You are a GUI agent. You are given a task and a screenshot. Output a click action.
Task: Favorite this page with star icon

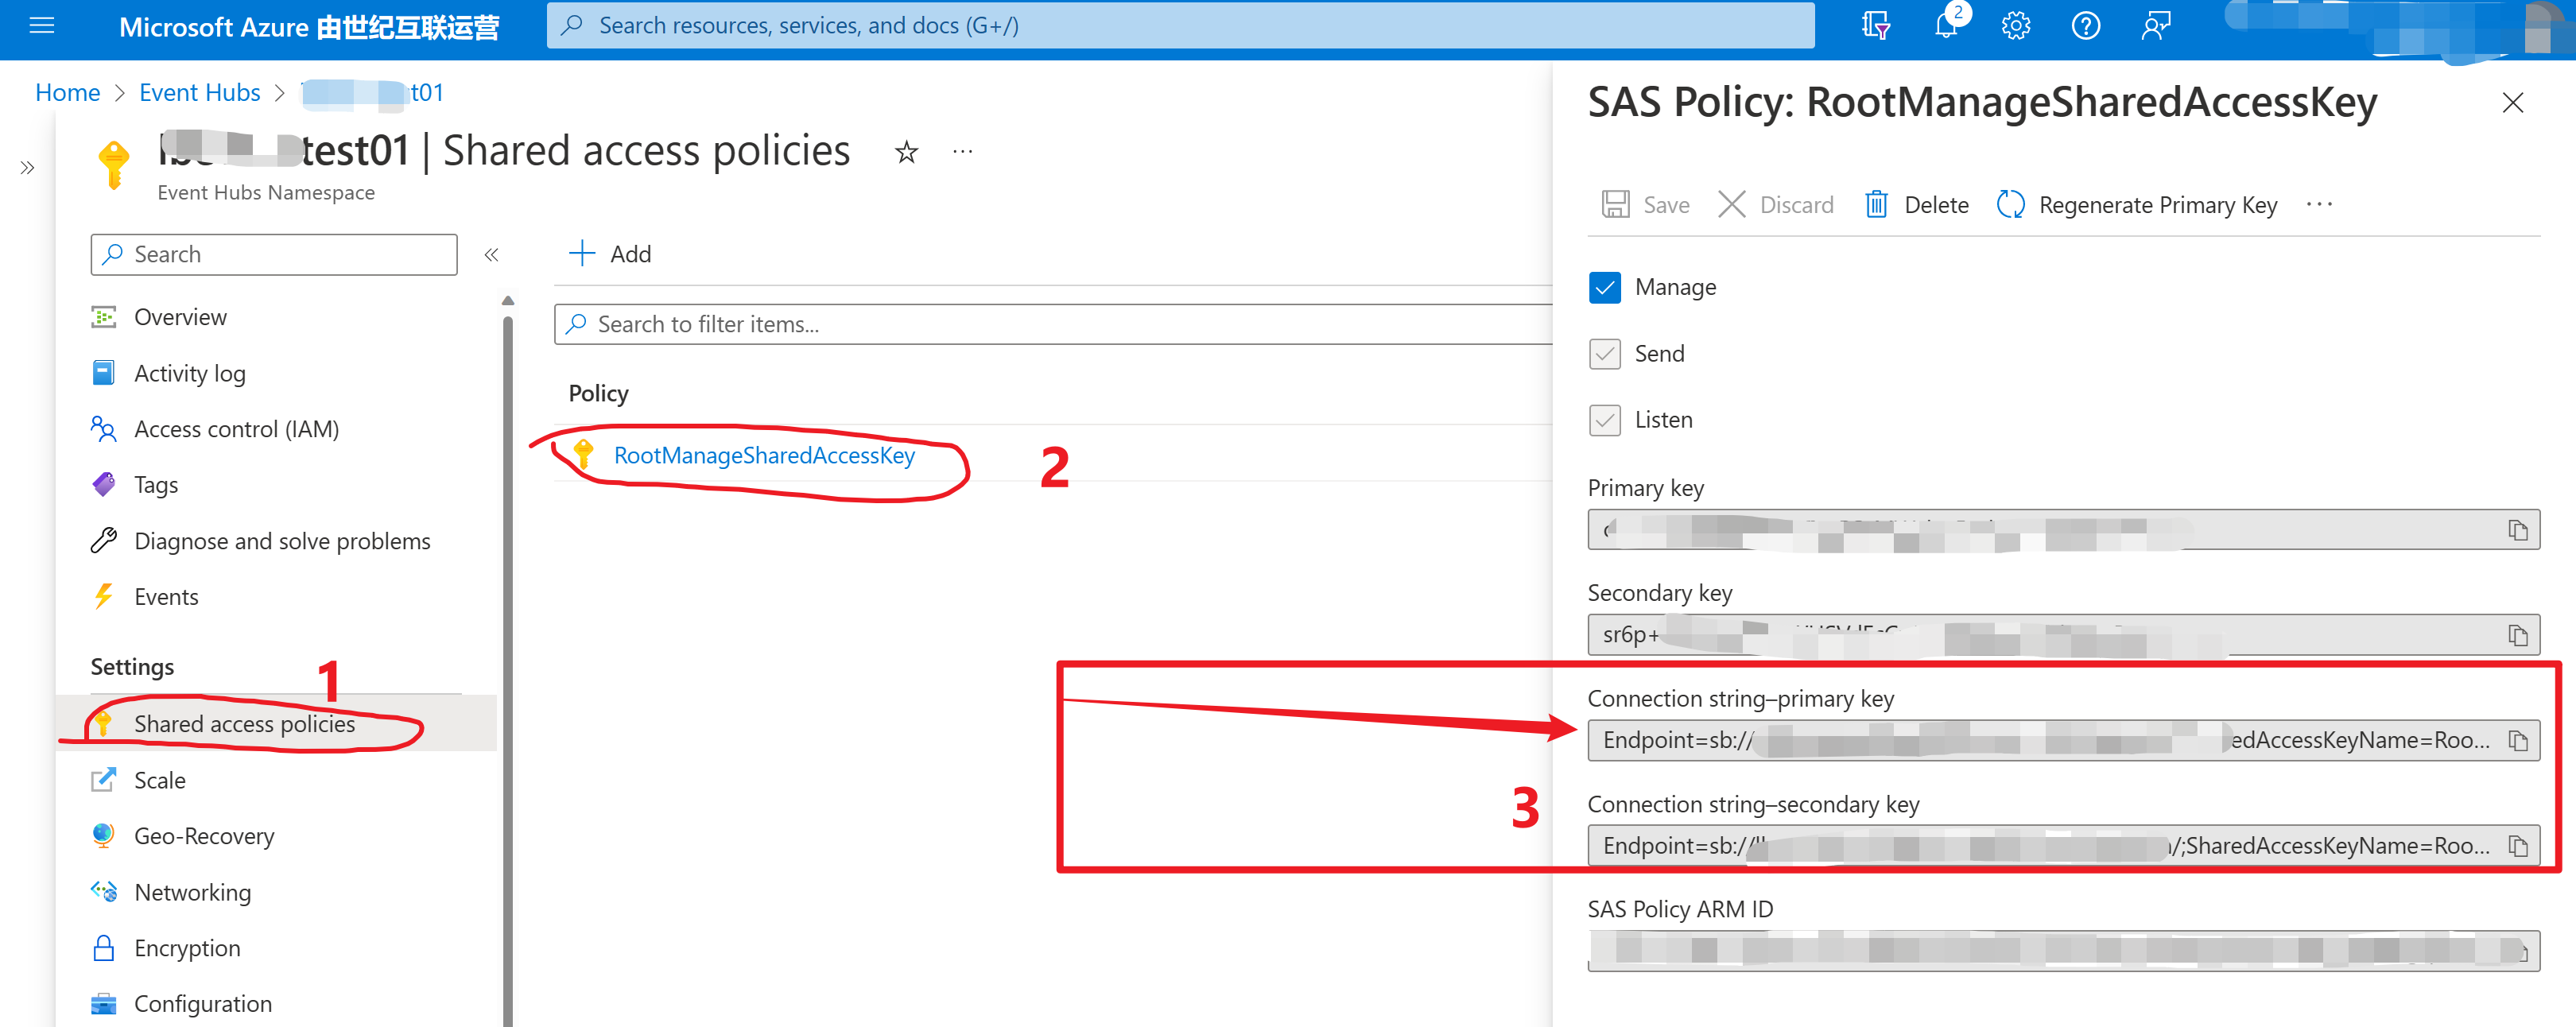(x=906, y=152)
